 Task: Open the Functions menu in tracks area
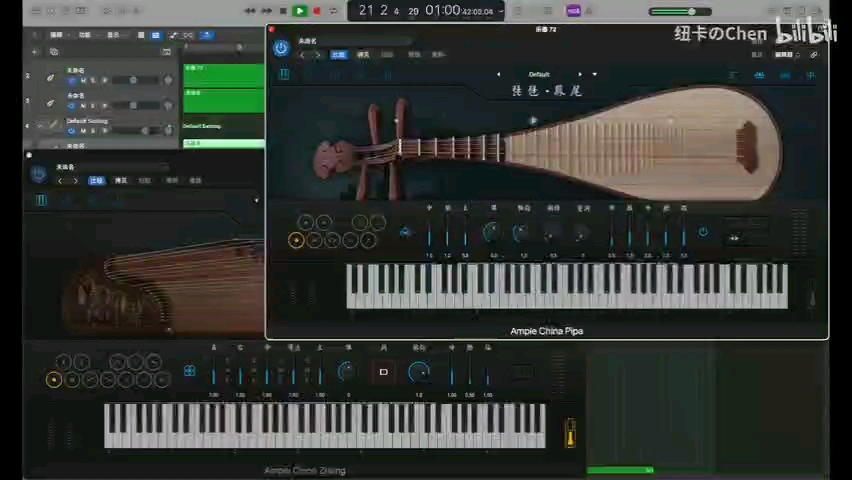click(85, 35)
